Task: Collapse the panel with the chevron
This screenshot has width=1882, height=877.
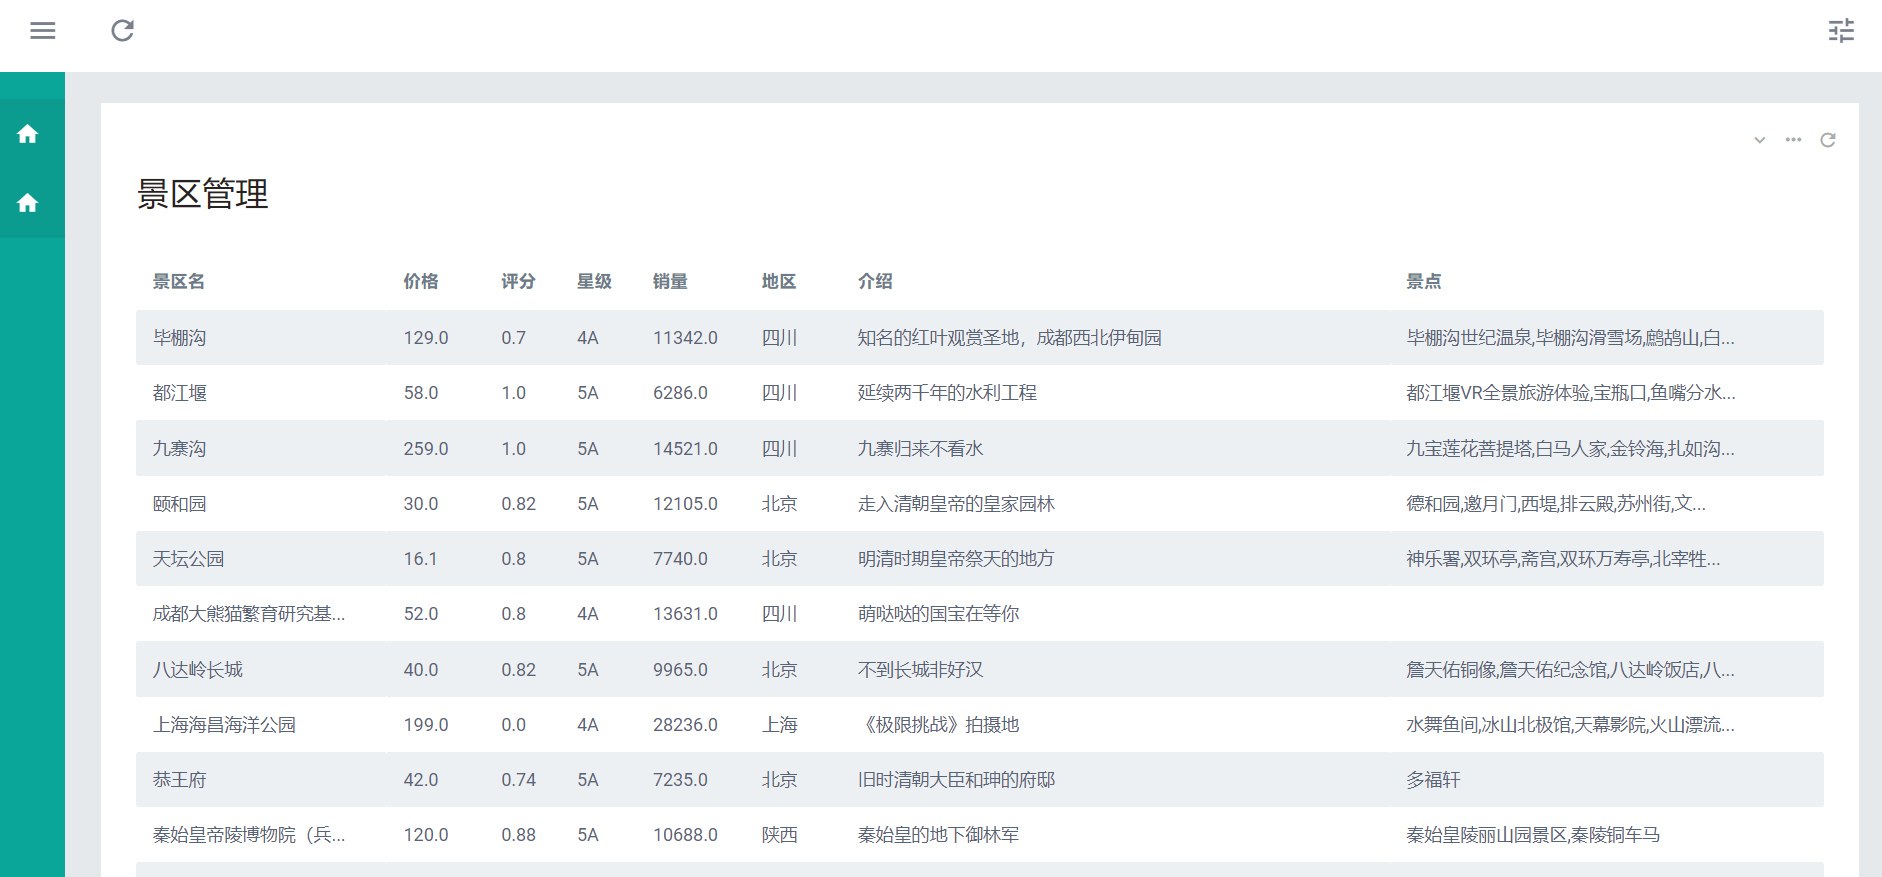Action: pyautogui.click(x=1759, y=140)
